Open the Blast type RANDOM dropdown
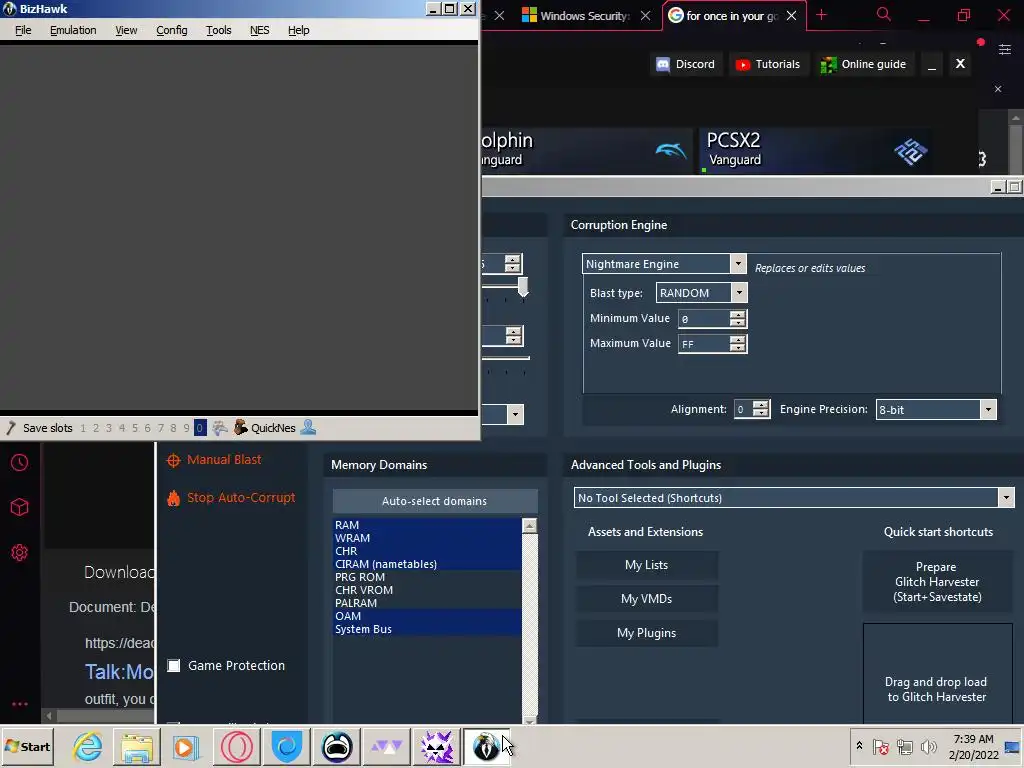Screen dimensions: 1024x768 pyautogui.click(x=739, y=293)
